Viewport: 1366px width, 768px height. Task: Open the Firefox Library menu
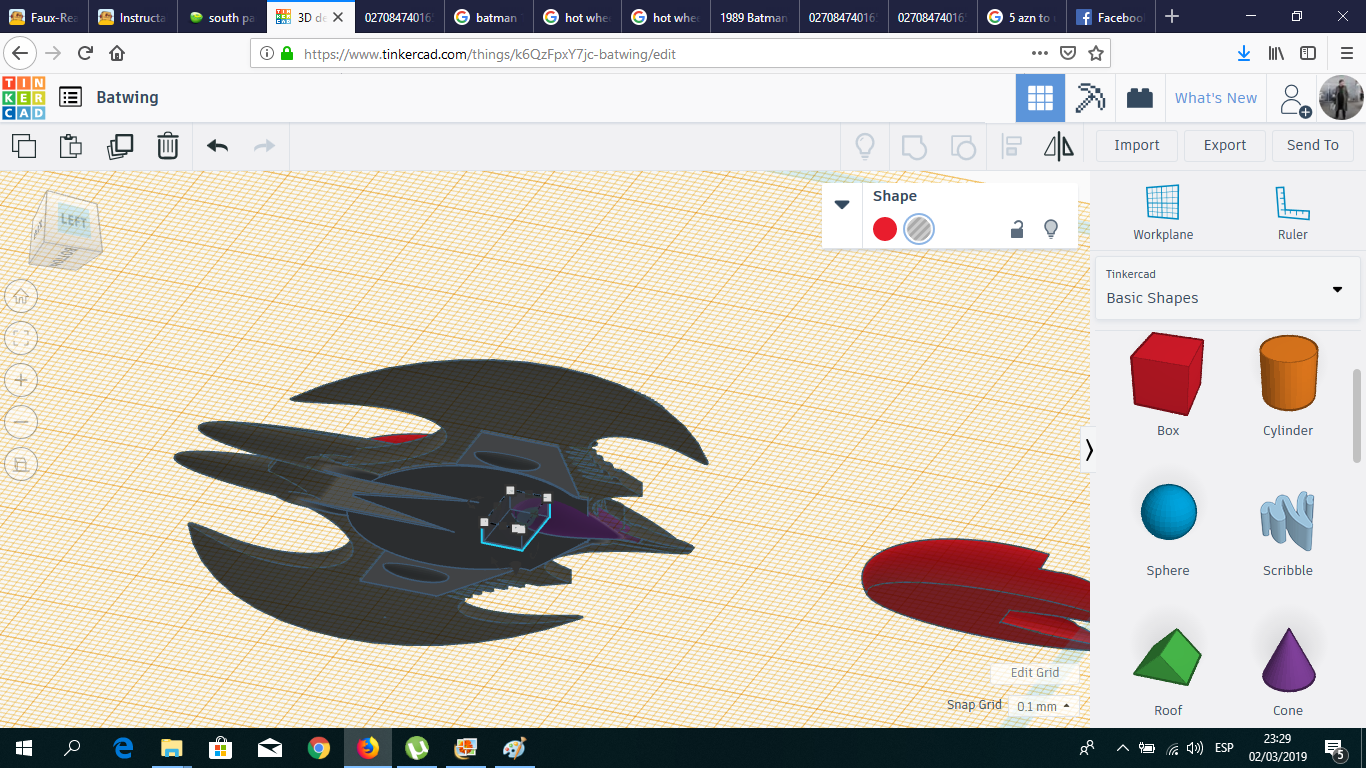point(1276,53)
